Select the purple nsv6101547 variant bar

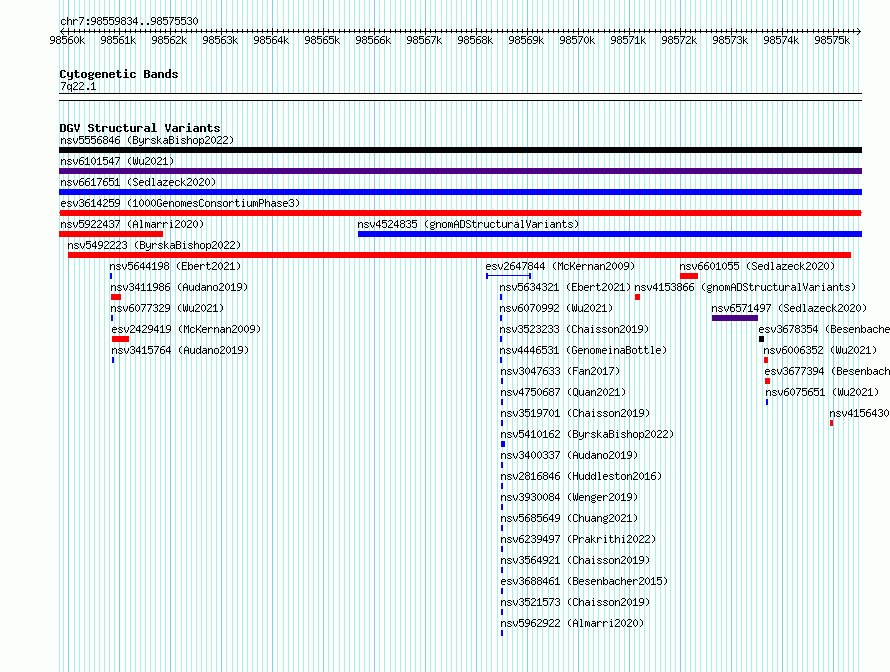[460, 171]
